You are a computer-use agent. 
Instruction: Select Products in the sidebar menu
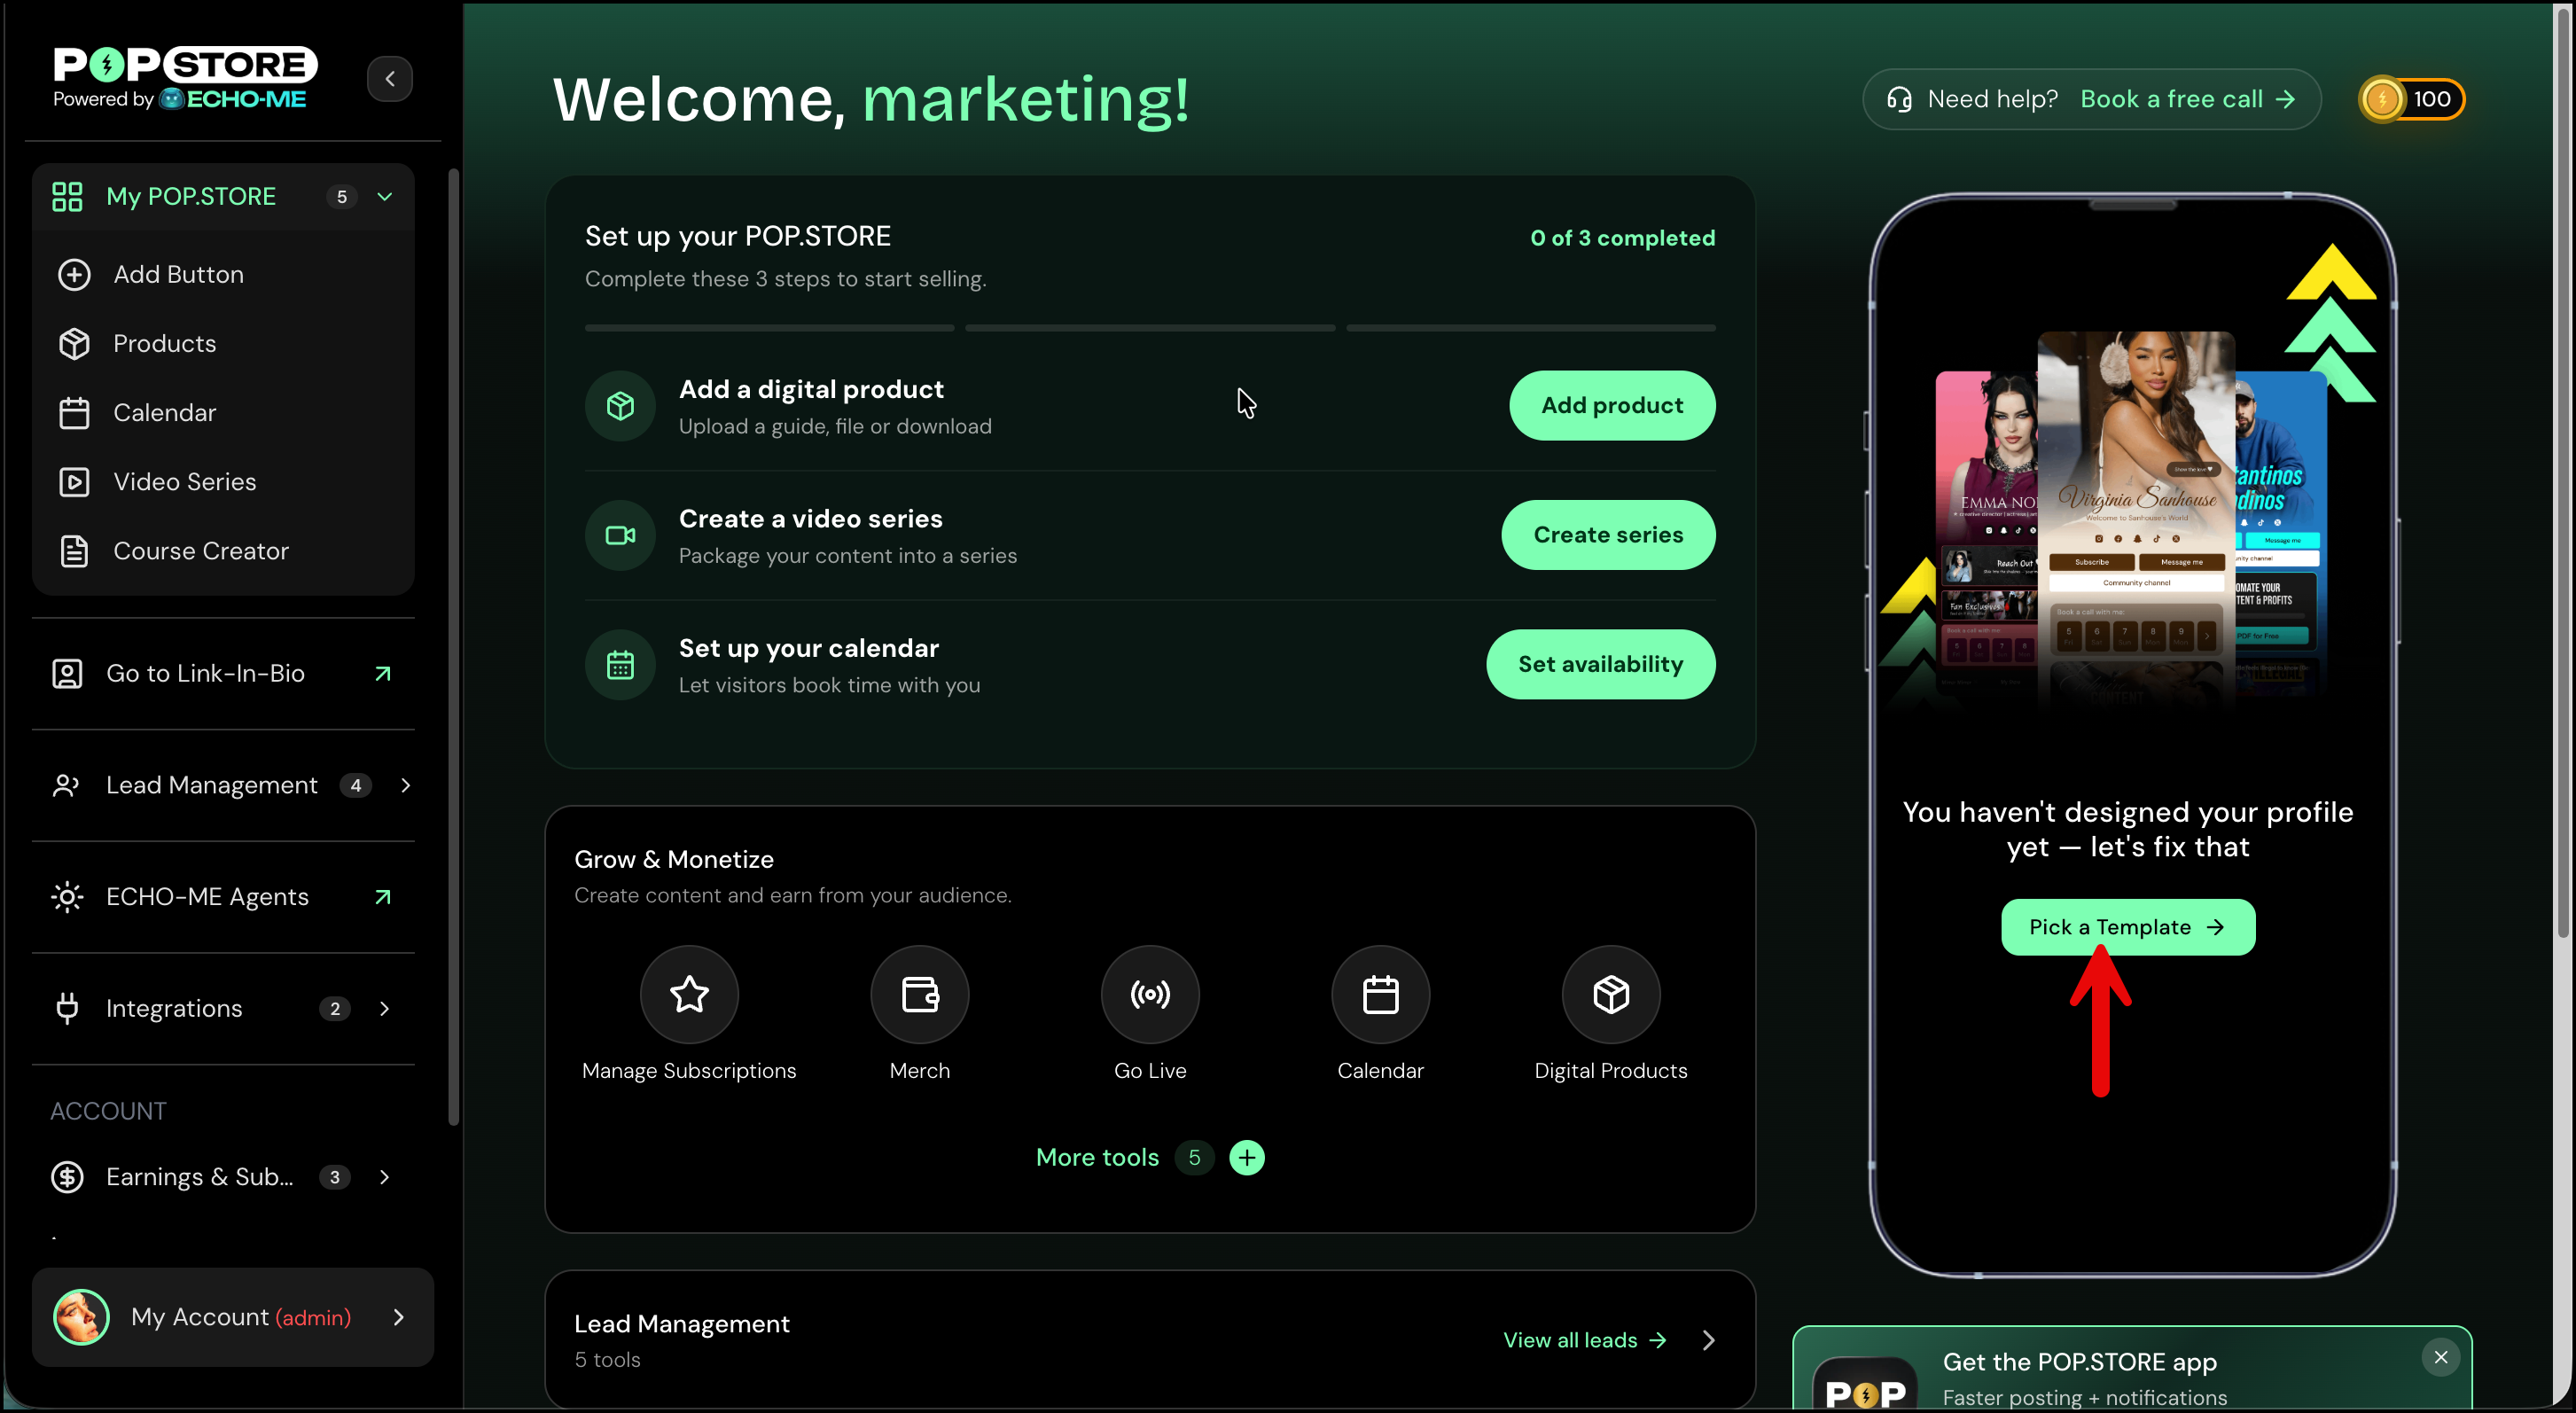pos(223,344)
